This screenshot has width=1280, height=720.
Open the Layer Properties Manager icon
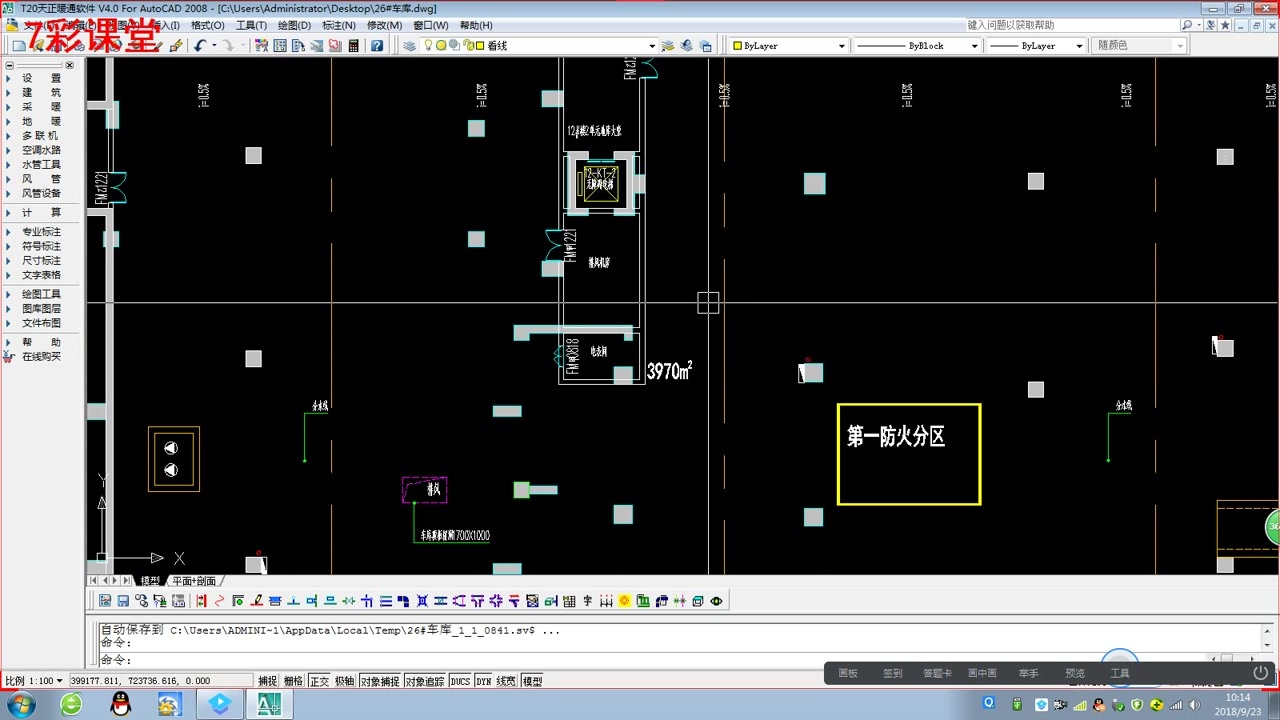410,46
